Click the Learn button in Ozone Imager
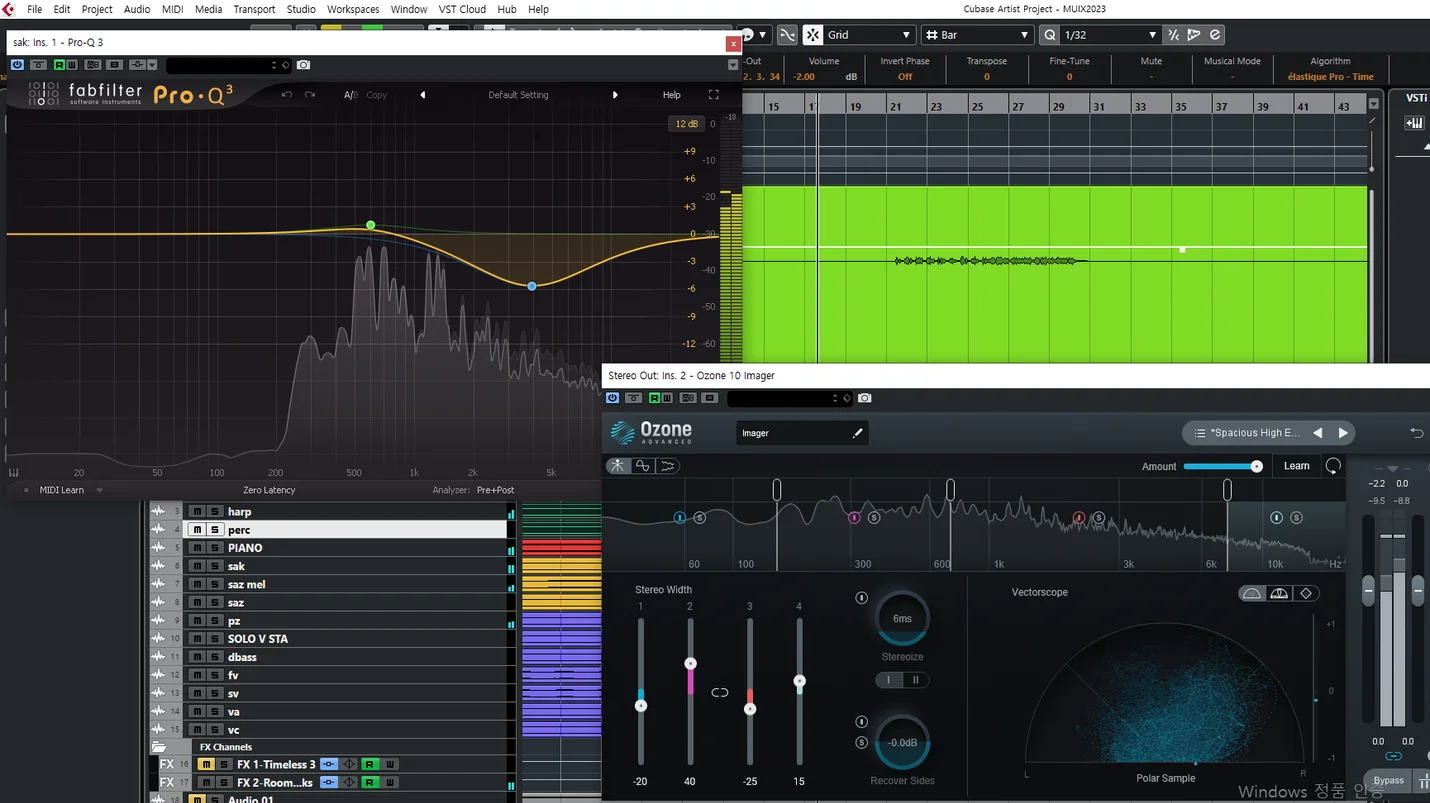1430x803 pixels. click(x=1296, y=466)
